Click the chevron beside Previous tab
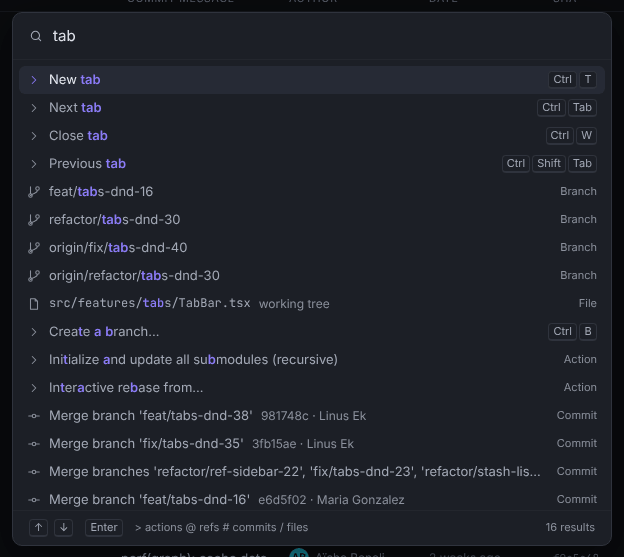Screen dimensions: 624x557 coord(34,164)
